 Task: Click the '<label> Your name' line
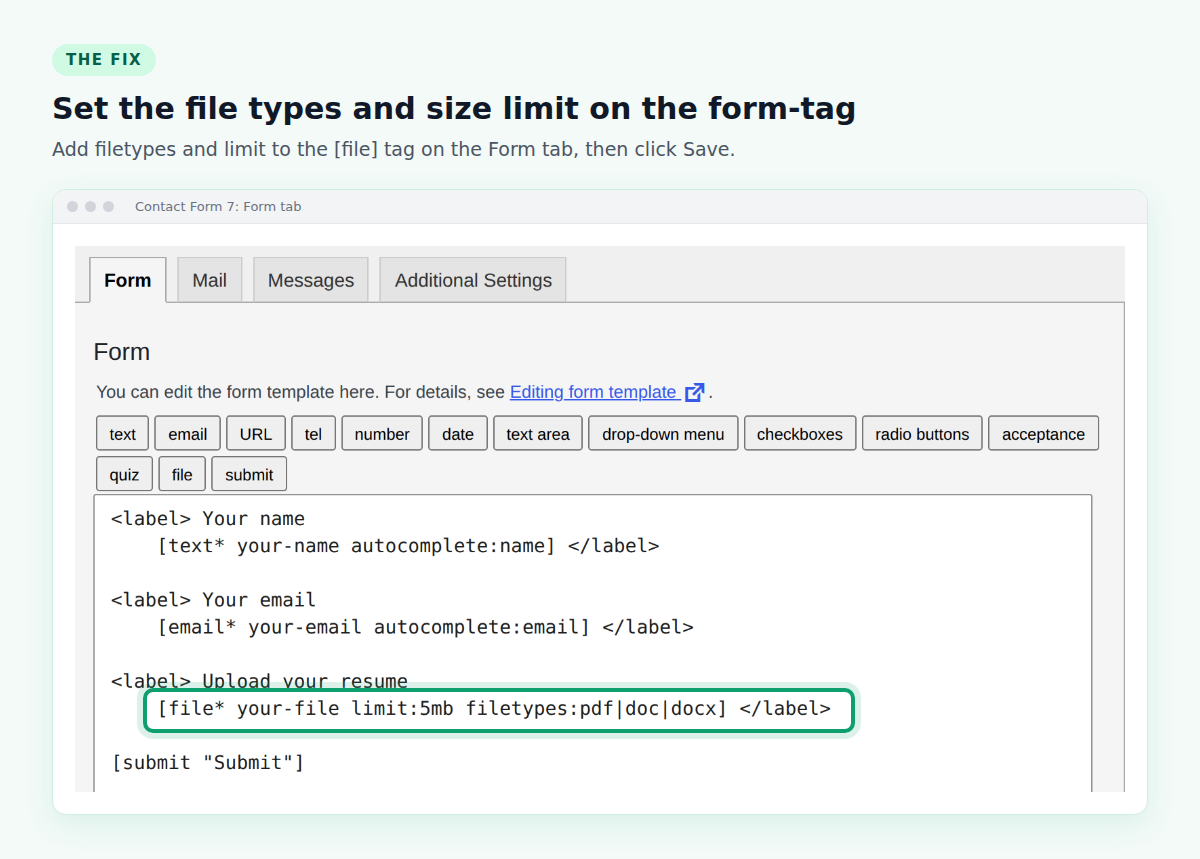[x=208, y=519]
